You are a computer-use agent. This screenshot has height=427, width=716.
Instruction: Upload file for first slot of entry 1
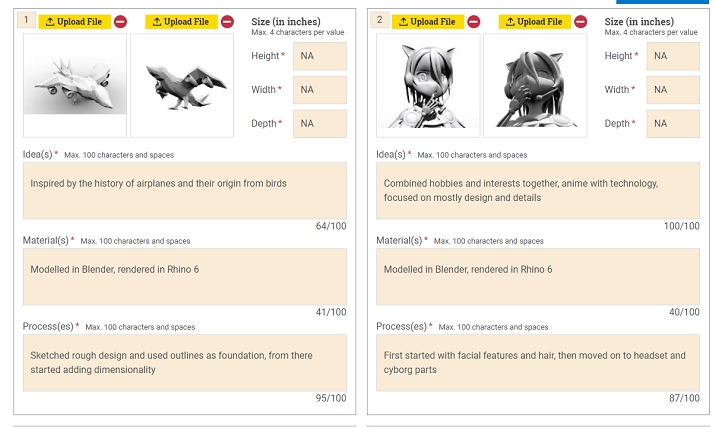[x=74, y=21]
